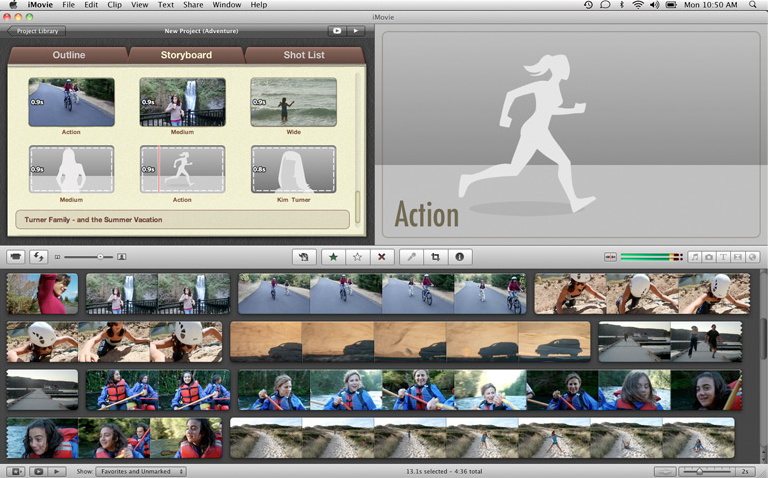Open the Clip menu in the menu bar

pyautogui.click(x=114, y=5)
